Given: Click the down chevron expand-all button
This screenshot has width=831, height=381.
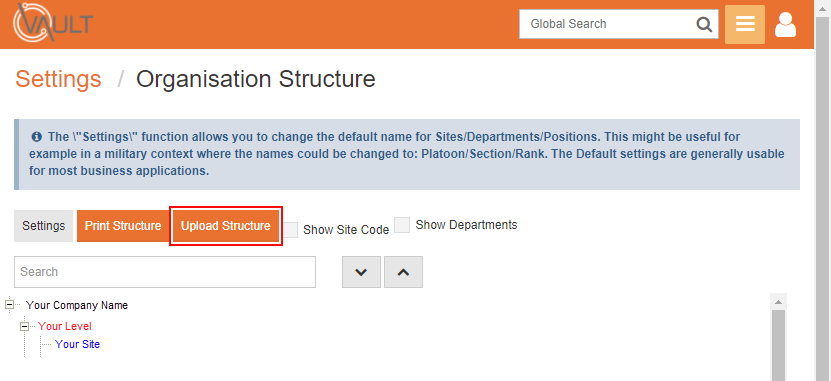Looking at the screenshot, I should pos(361,272).
